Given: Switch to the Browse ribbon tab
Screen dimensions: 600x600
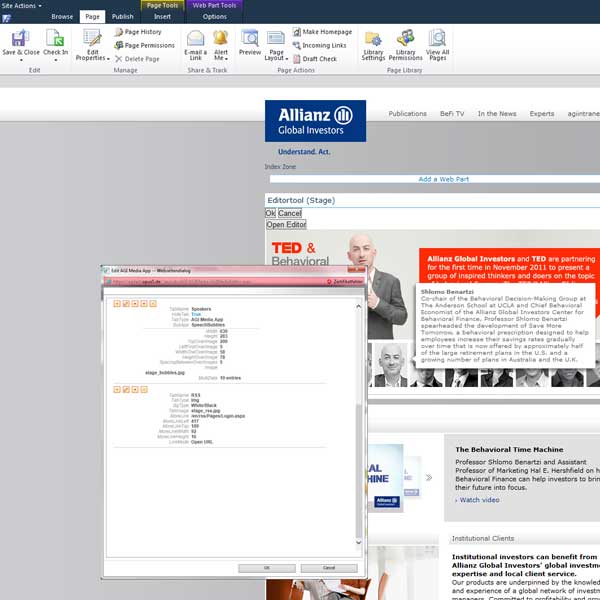Looking at the screenshot, I should click(62, 17).
